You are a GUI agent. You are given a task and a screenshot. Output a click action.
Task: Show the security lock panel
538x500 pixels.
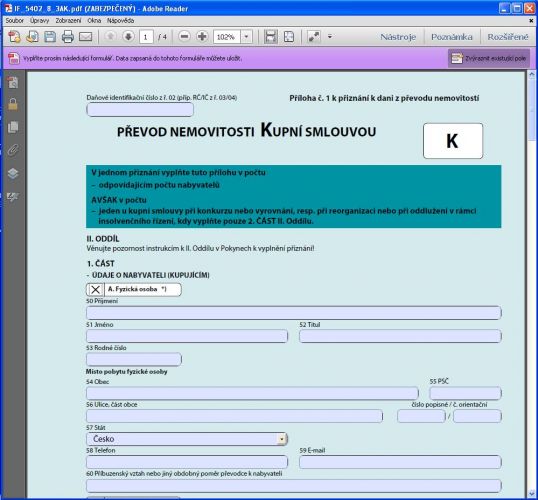tap(13, 104)
